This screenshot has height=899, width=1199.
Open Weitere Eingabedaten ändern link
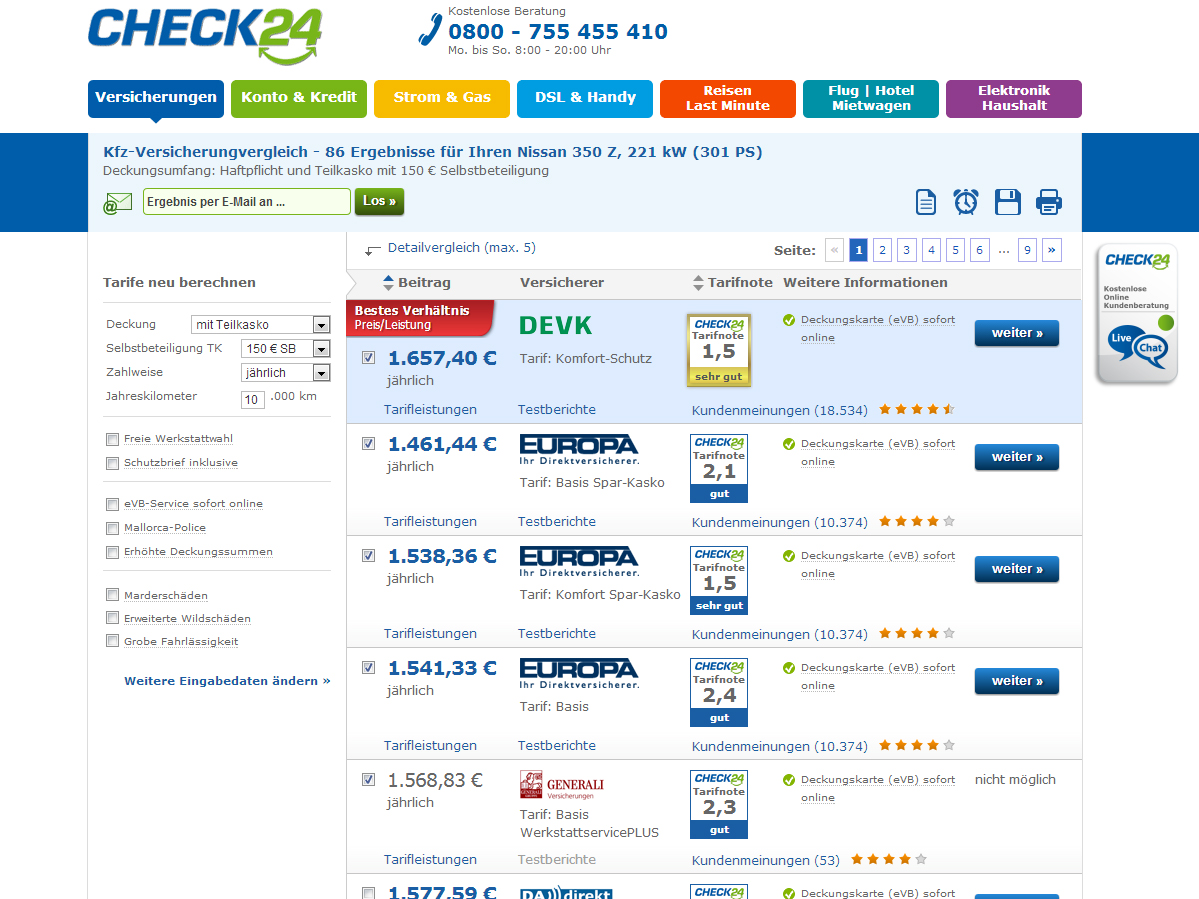click(x=227, y=681)
